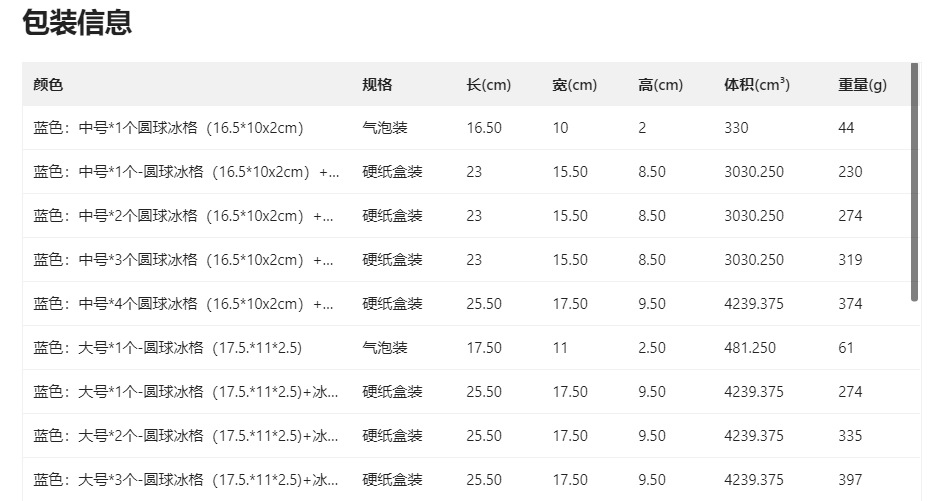This screenshot has width=934, height=501.
Task: Click the 规格 column header
Action: (377, 85)
